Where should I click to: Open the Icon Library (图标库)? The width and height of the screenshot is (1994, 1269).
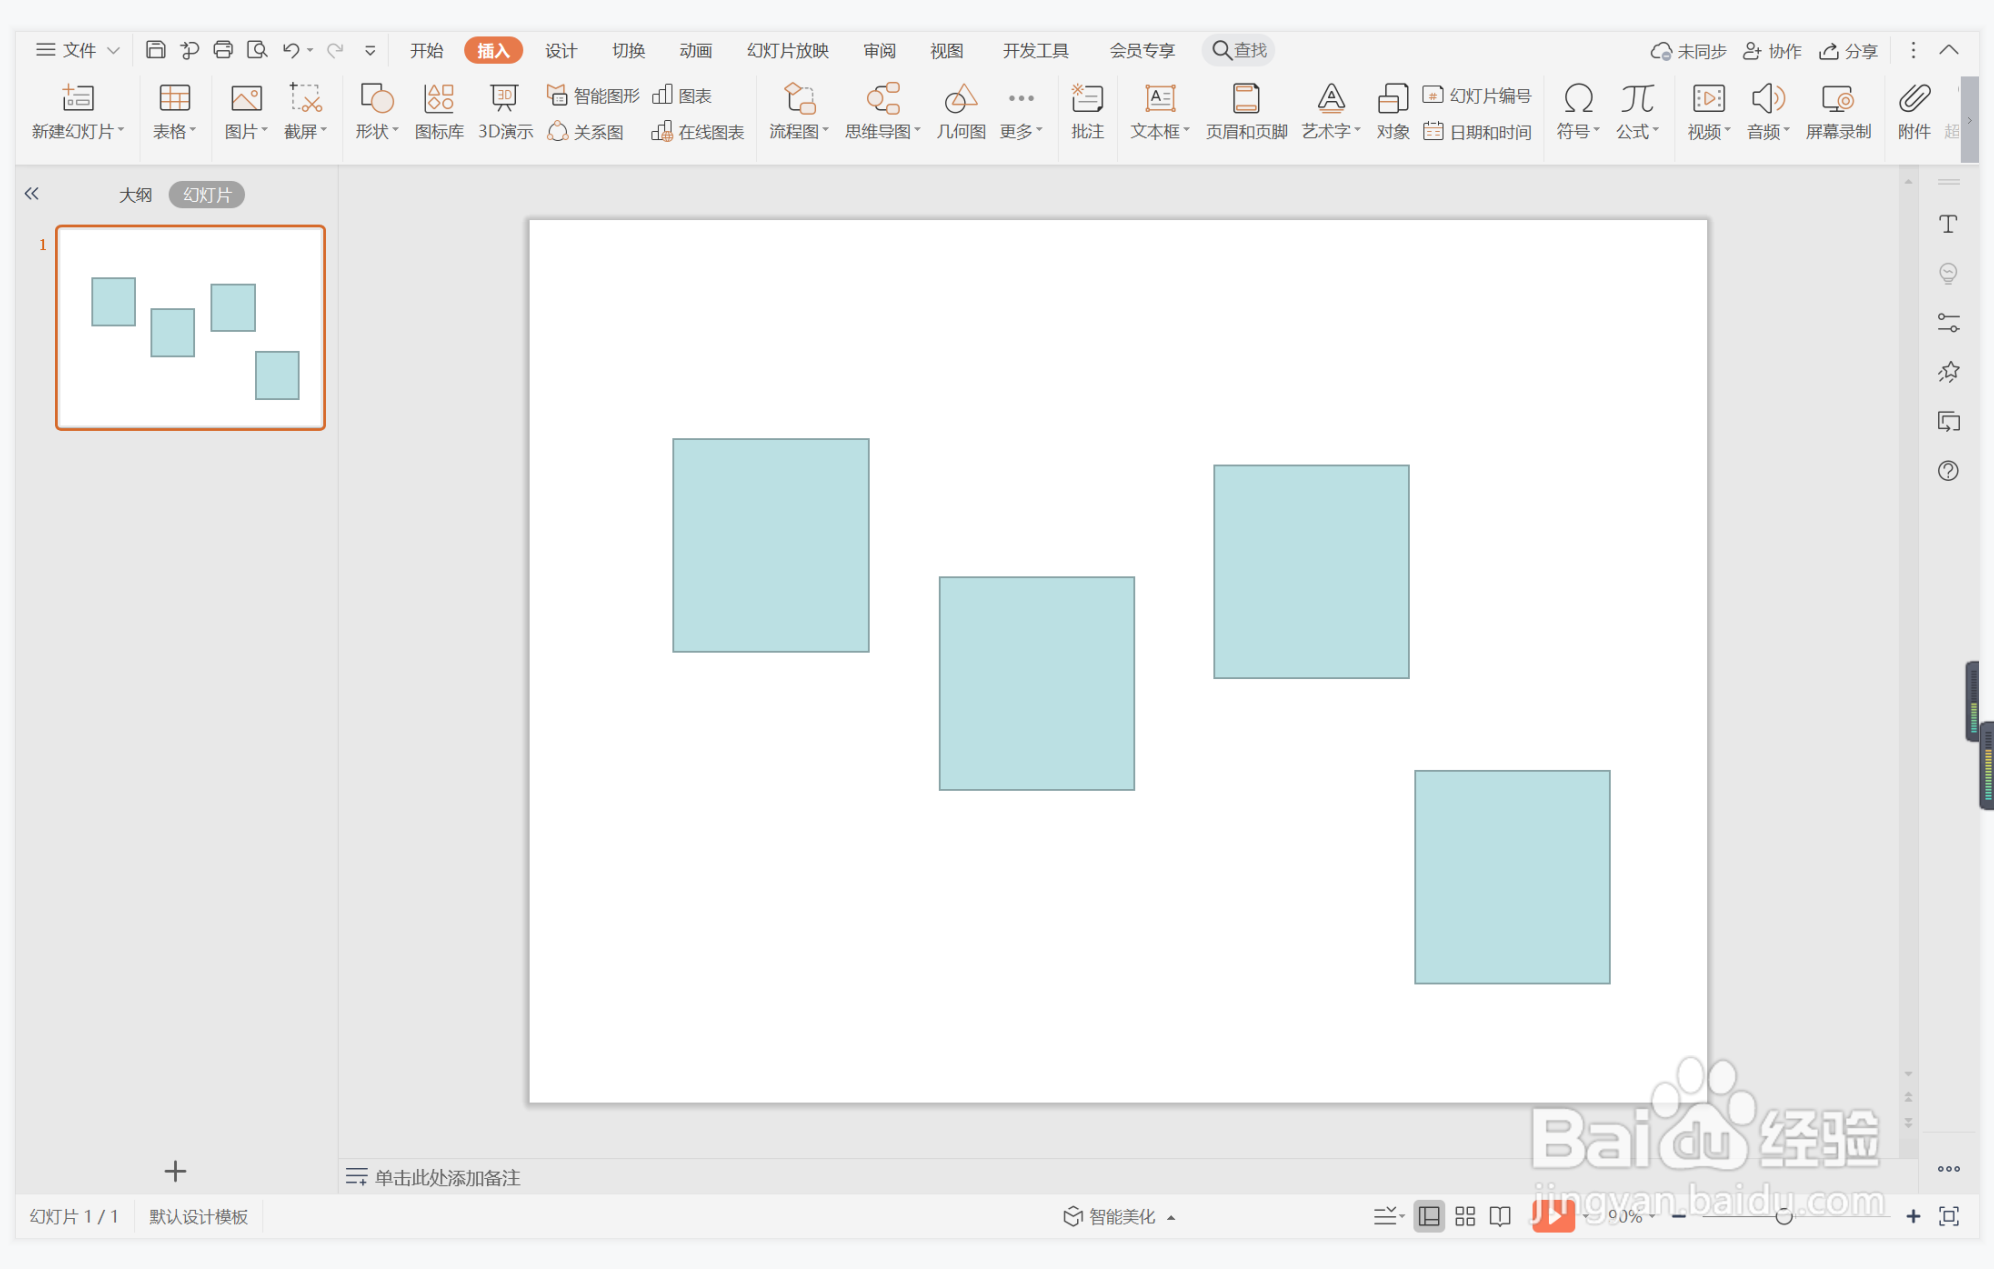tap(438, 99)
